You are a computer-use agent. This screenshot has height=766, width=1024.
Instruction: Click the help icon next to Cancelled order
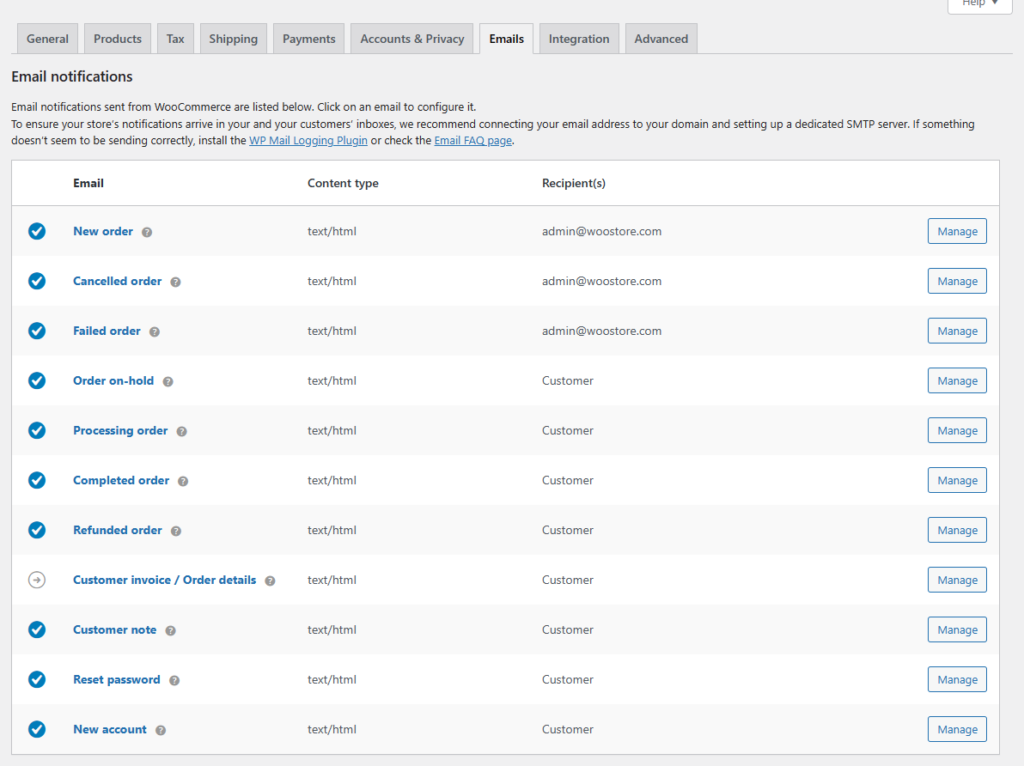pyautogui.click(x=176, y=282)
